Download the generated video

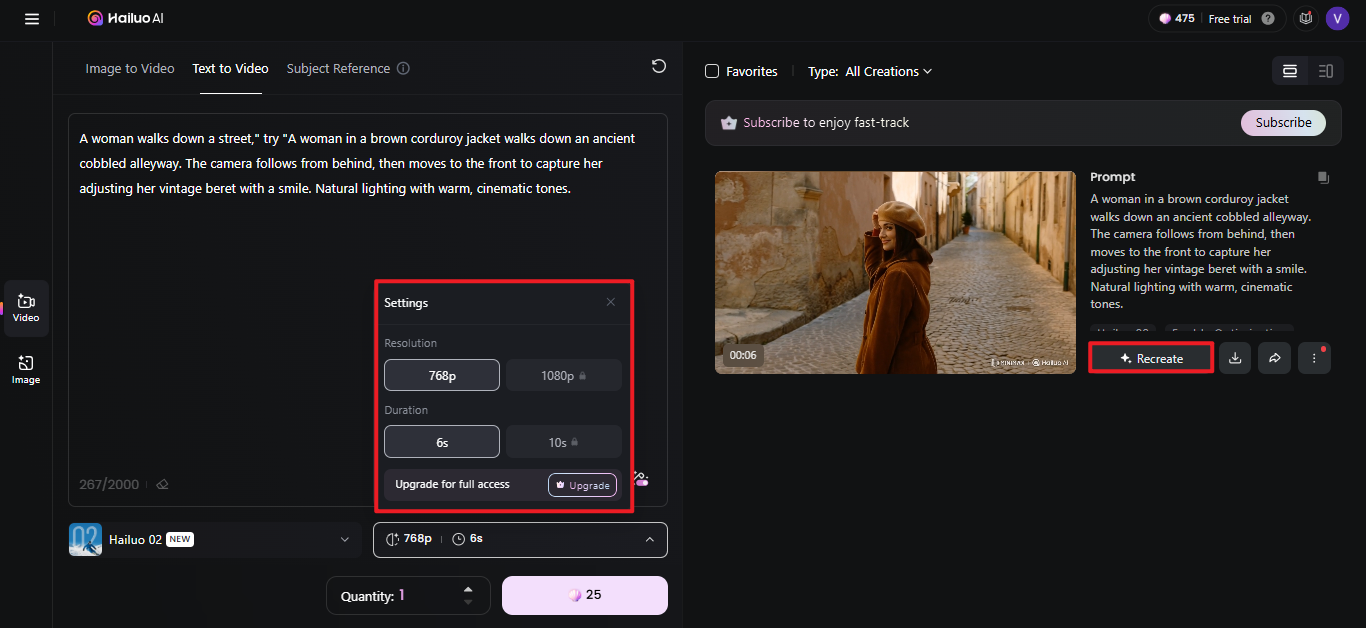click(x=1235, y=358)
